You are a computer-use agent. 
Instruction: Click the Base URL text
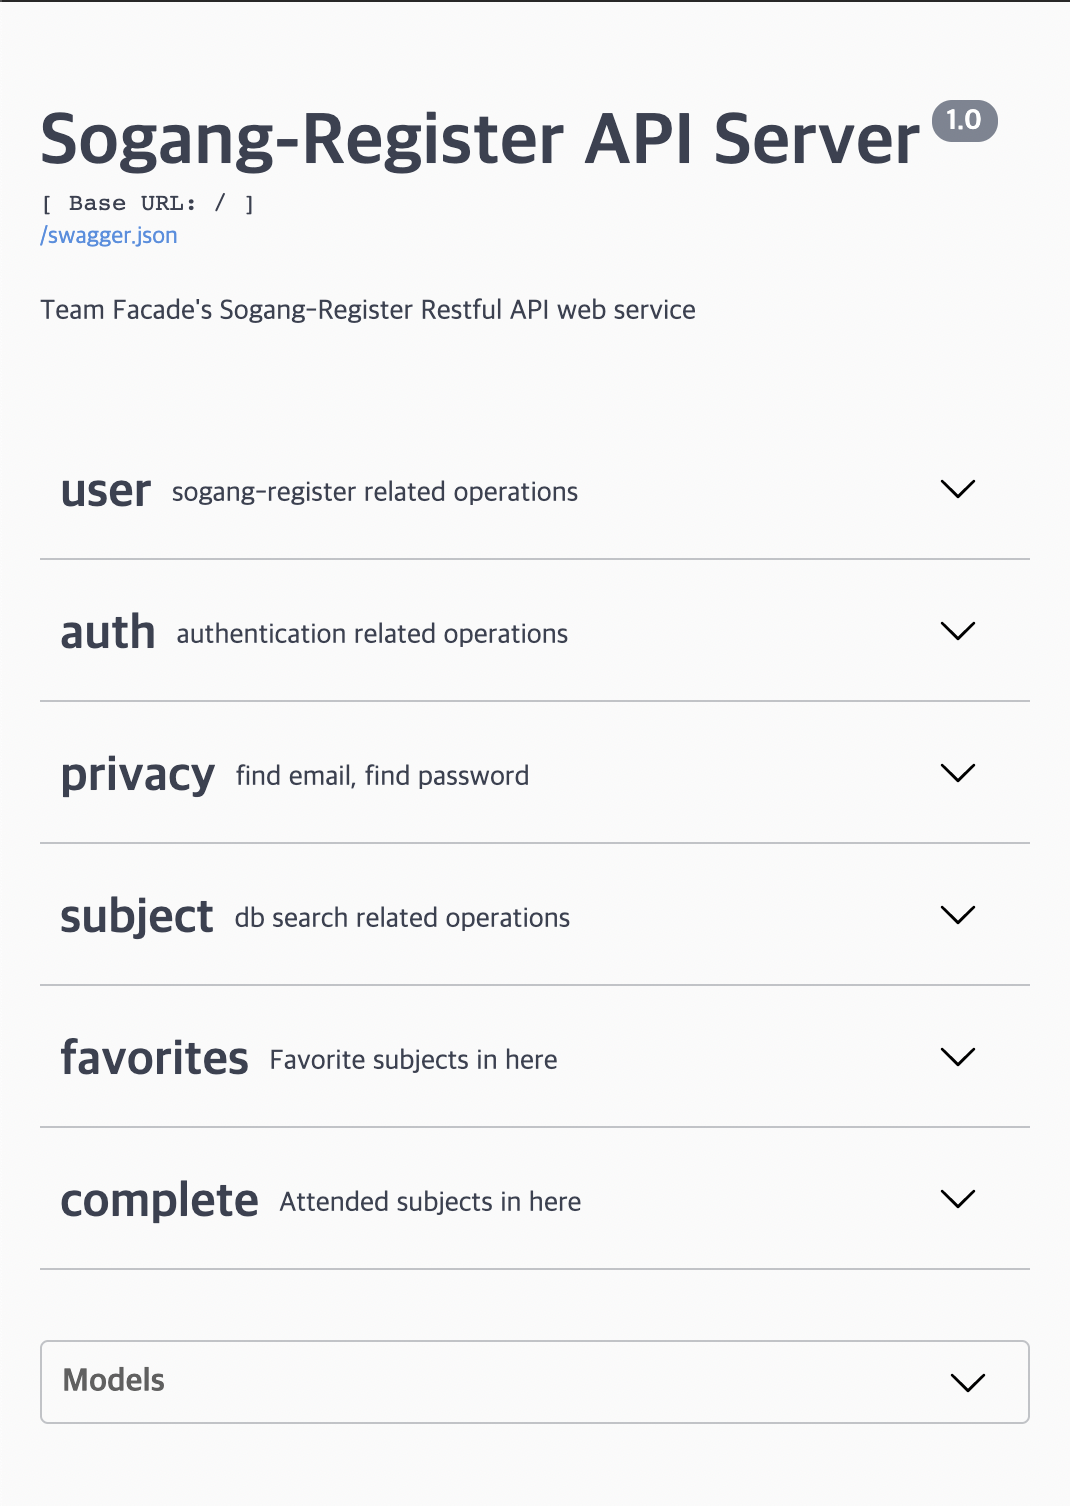point(147,204)
